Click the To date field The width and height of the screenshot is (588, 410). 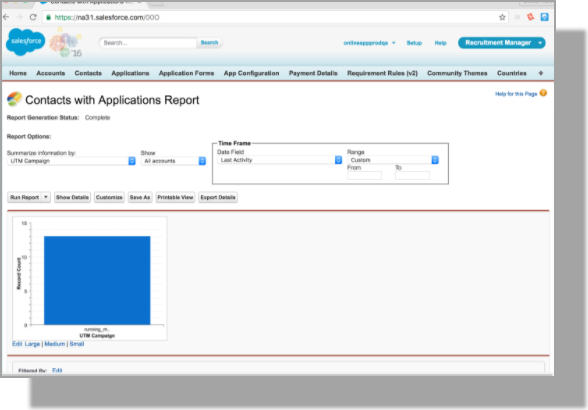tap(412, 175)
